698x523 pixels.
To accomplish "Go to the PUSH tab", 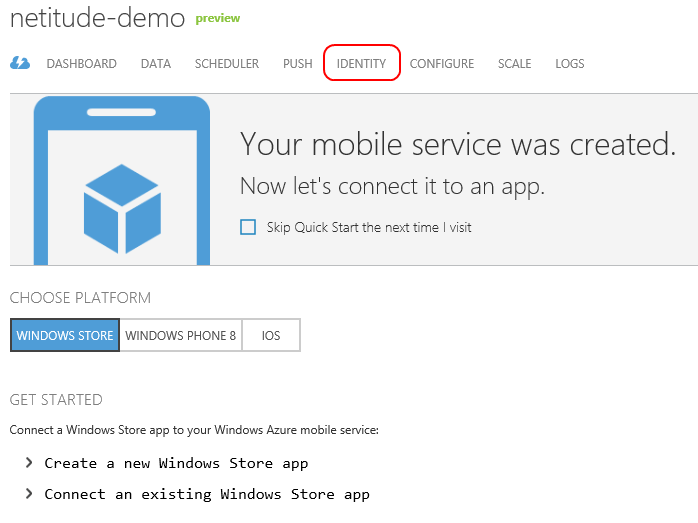I will click(298, 64).
